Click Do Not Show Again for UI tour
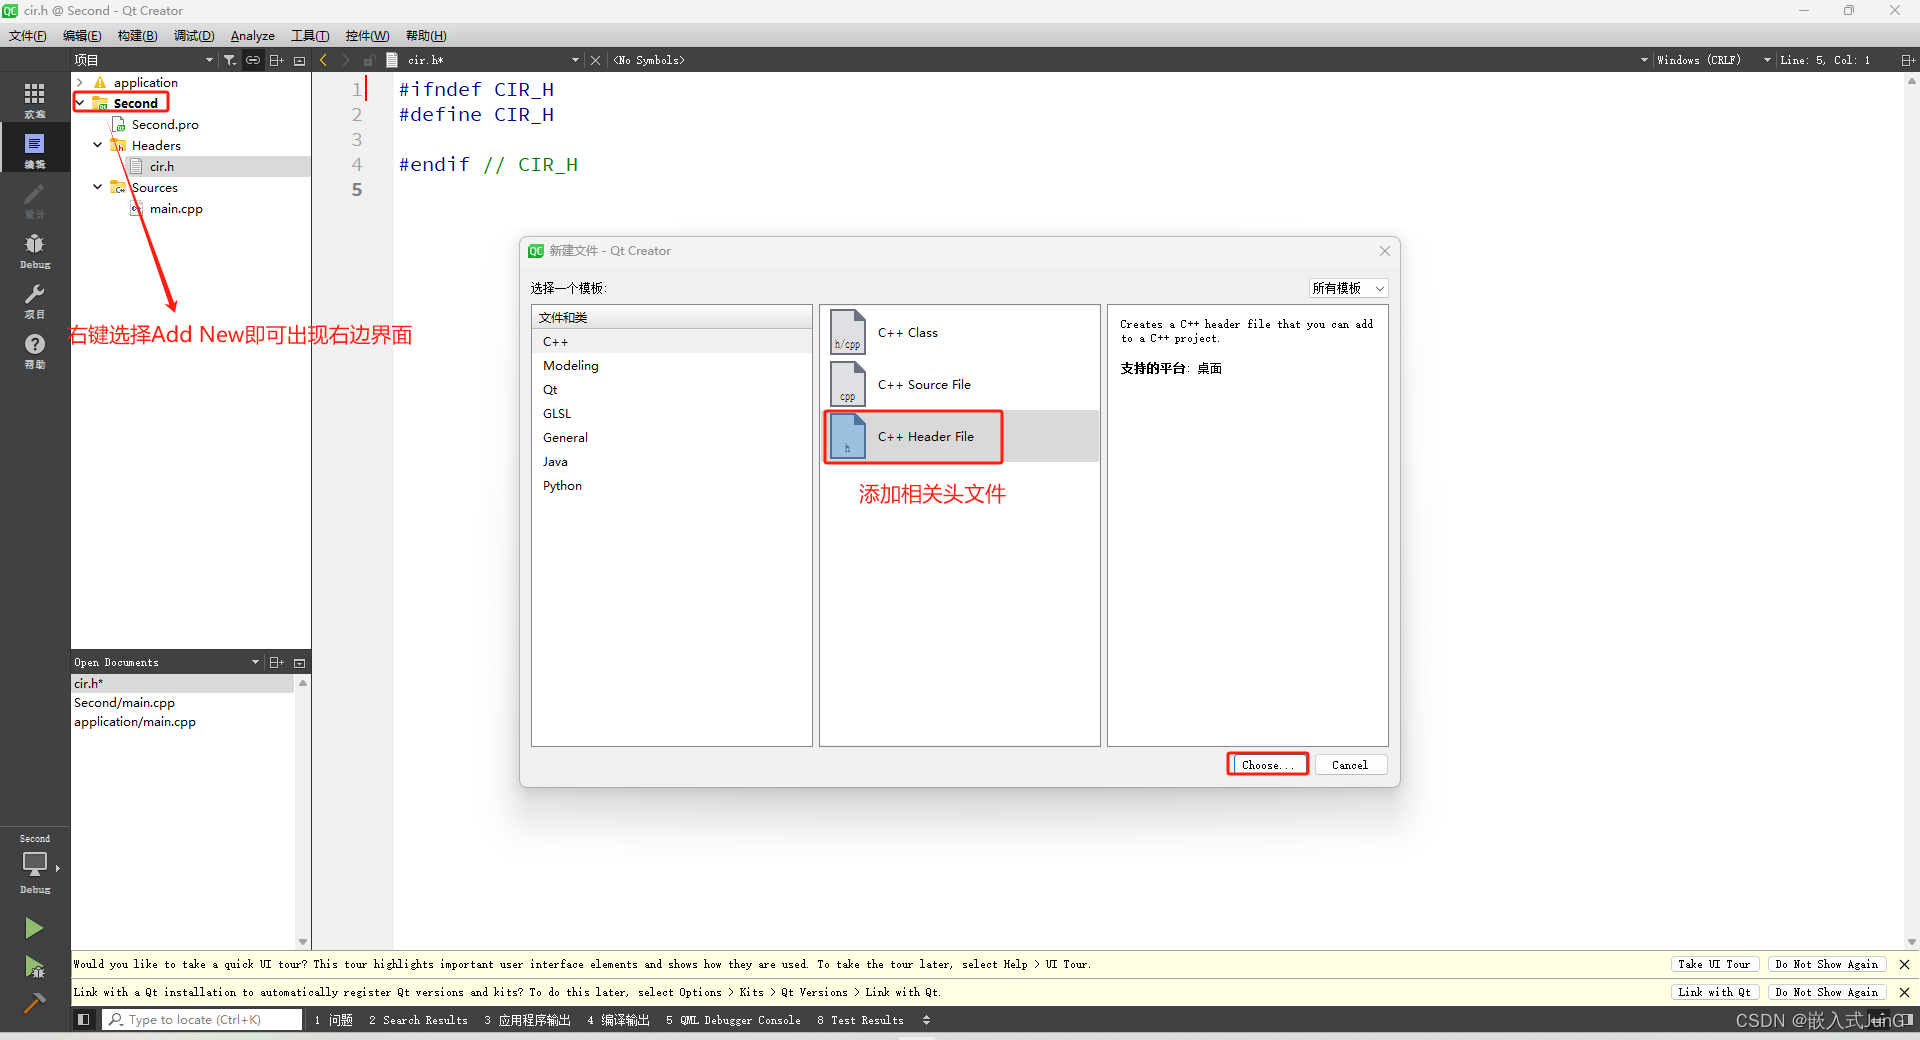 tap(1826, 964)
